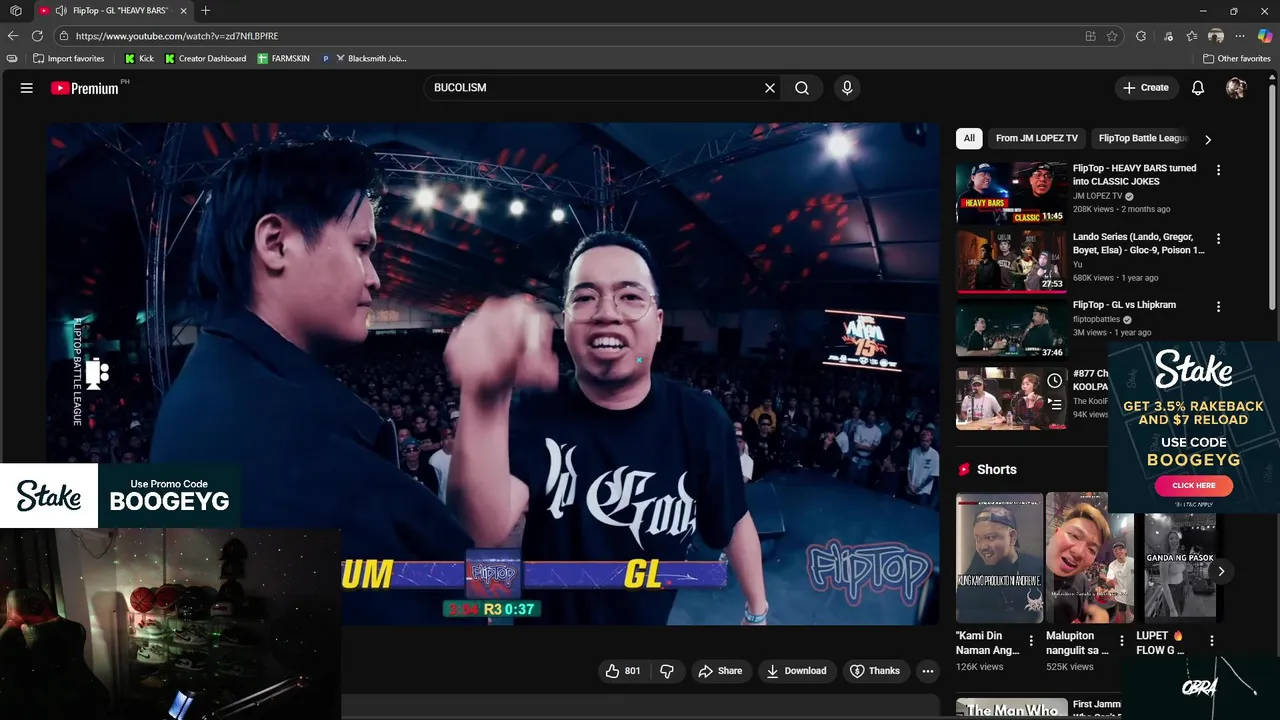Viewport: 1280px width, 720px height.
Task: Start voice search with microphone
Action: point(847,88)
